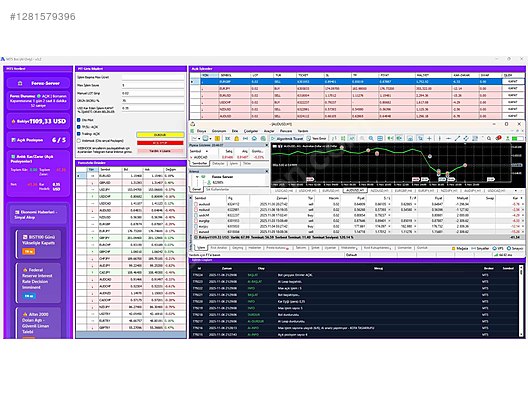Screen dimensions: 528x396
Task: Close the Market Watch panel
Action: pos(267,145)
